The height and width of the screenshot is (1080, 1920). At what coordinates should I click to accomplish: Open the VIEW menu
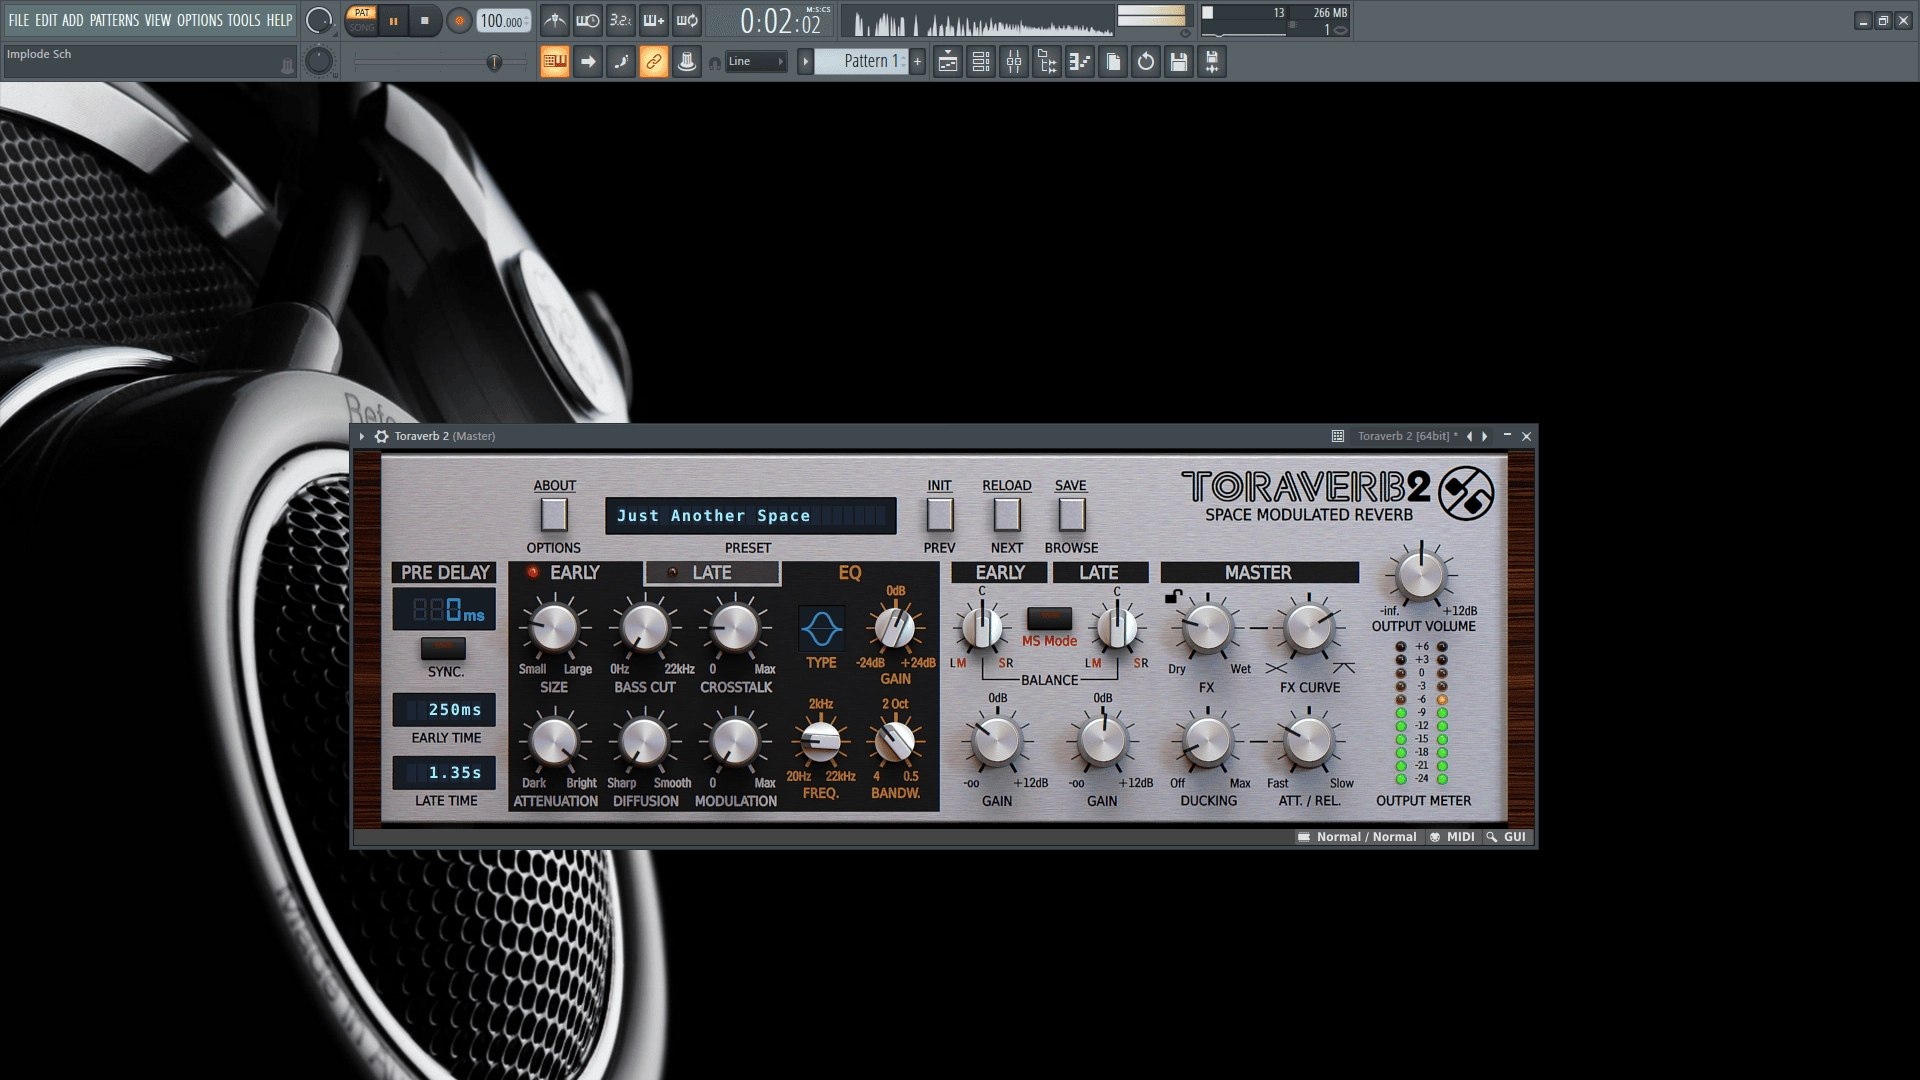click(158, 20)
